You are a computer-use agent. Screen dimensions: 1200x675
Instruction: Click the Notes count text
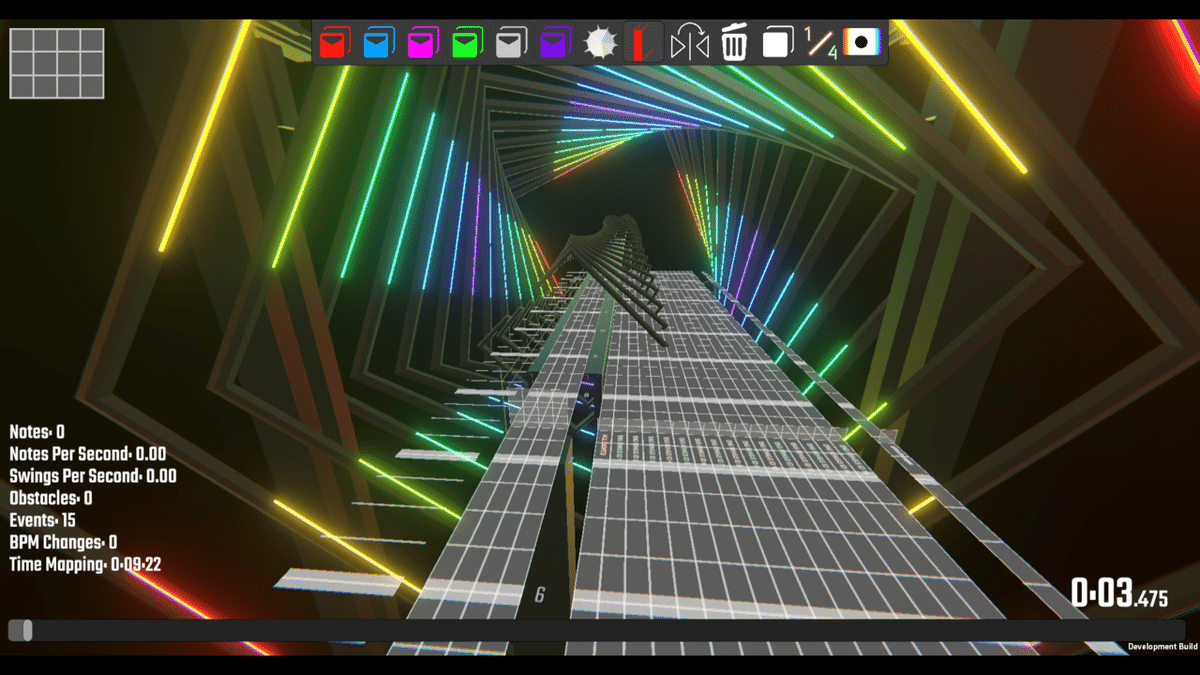click(x=37, y=432)
